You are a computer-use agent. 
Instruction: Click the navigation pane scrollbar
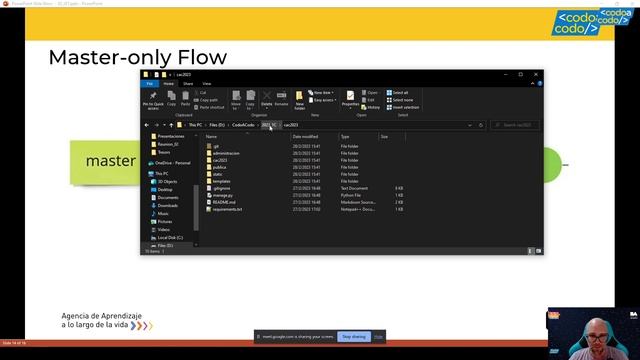point(196,207)
